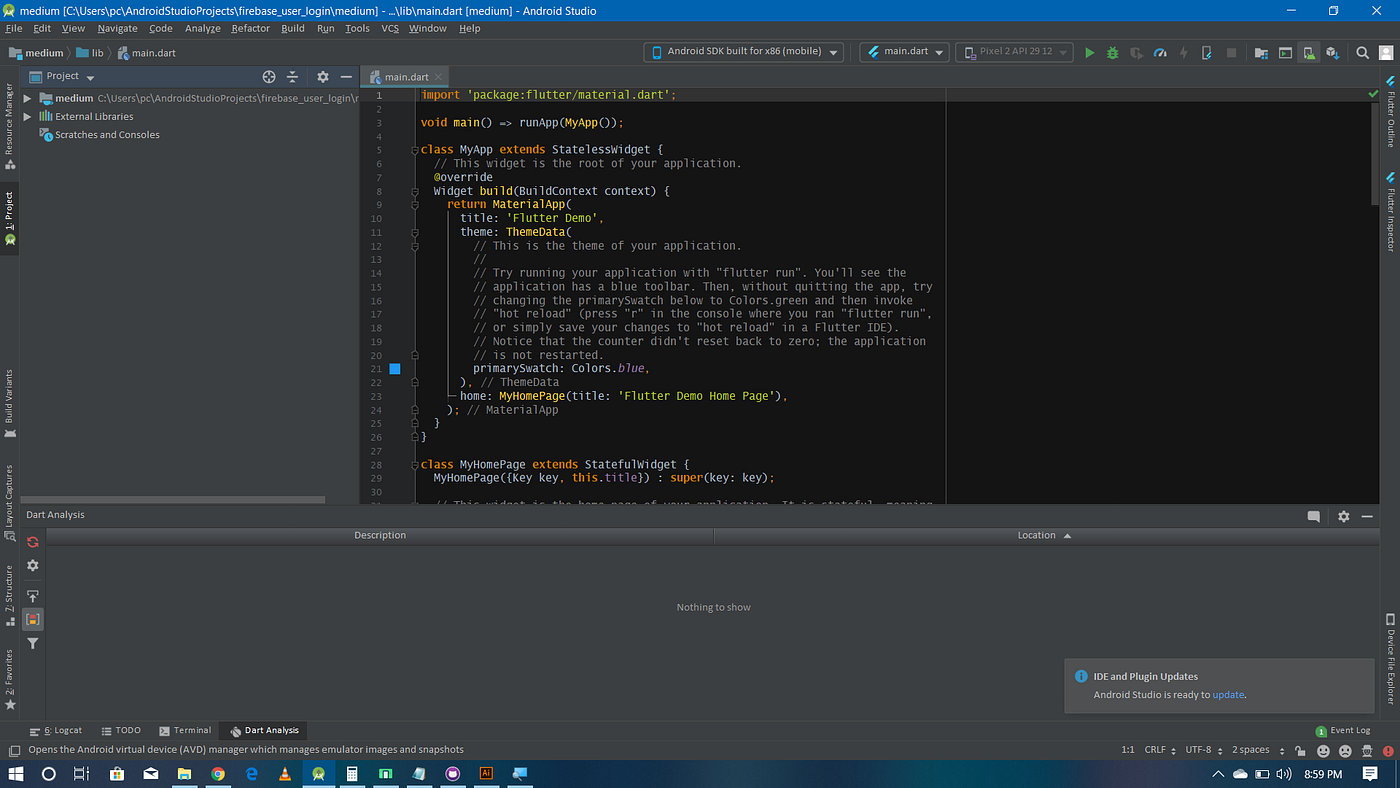Start debugging with the Debug bug icon
The image size is (1400, 788).
1113,52
